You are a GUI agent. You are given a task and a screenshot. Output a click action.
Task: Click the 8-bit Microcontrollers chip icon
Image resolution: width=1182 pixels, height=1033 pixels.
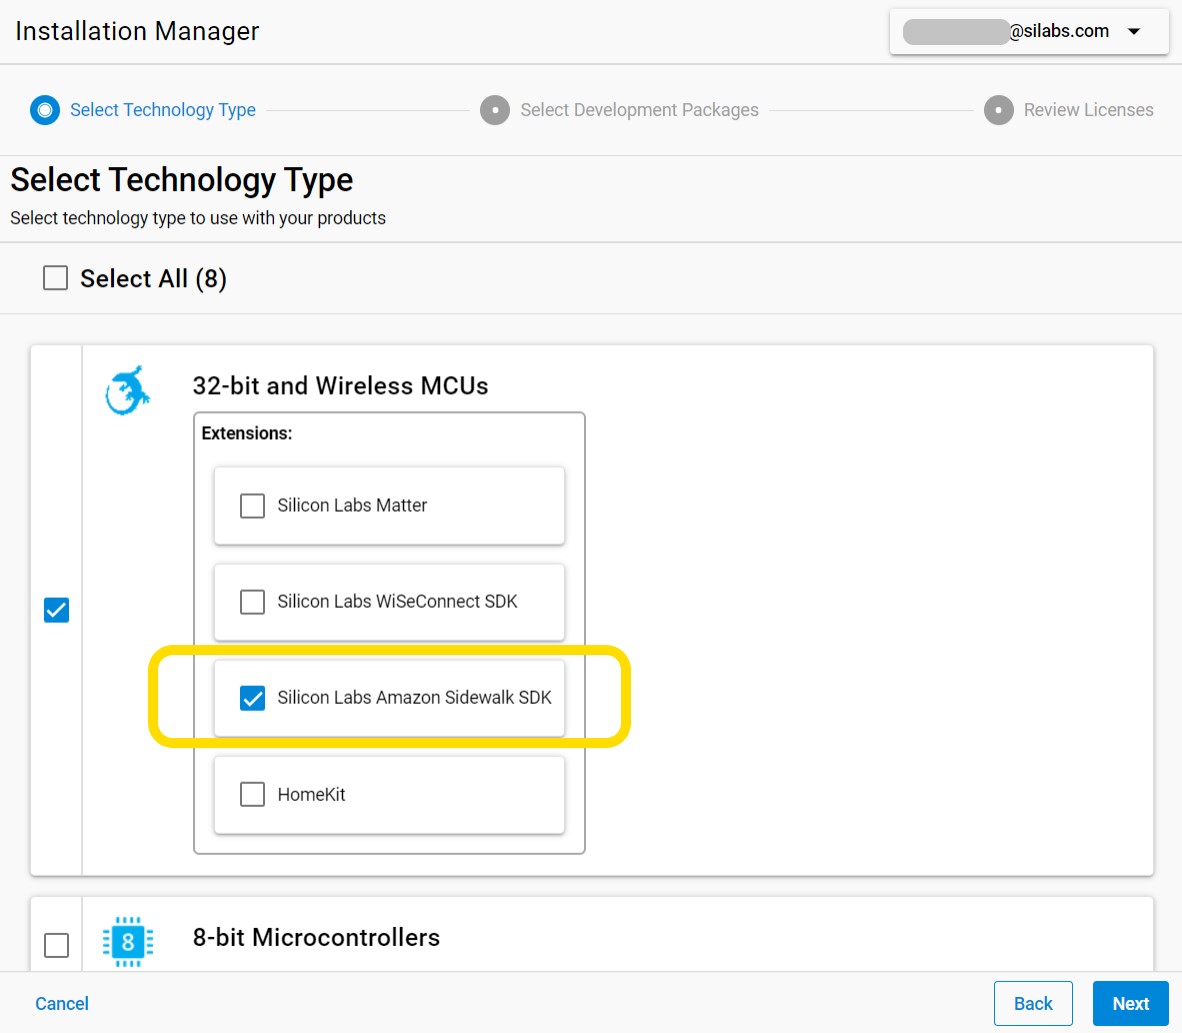[127, 941]
